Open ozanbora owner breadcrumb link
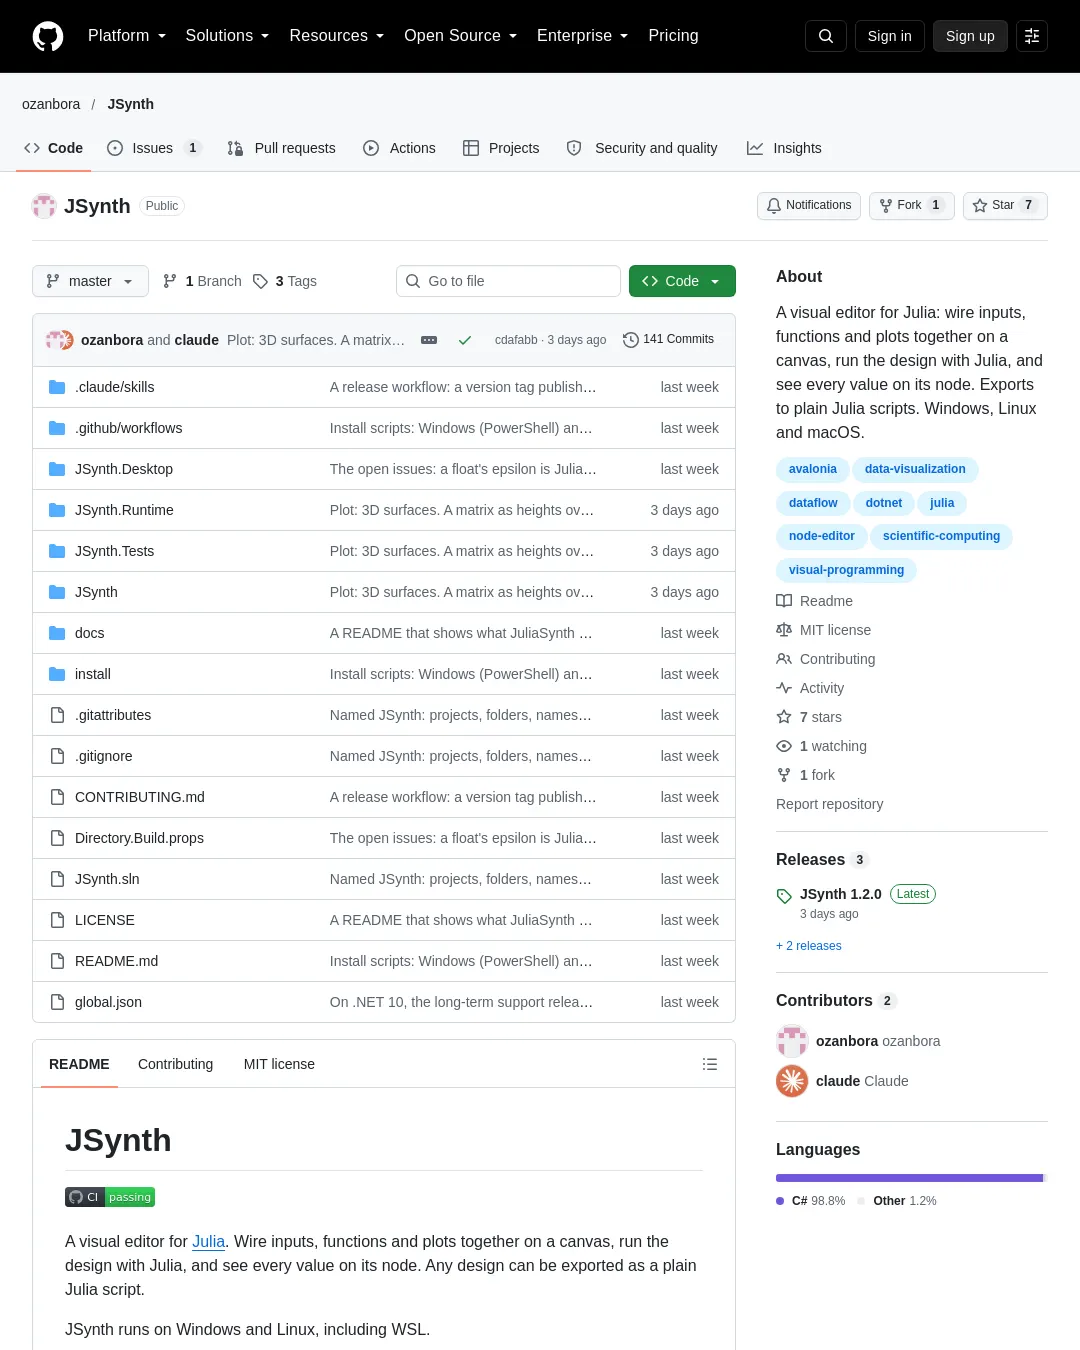Screen dimensions: 1080x1350 (51, 104)
